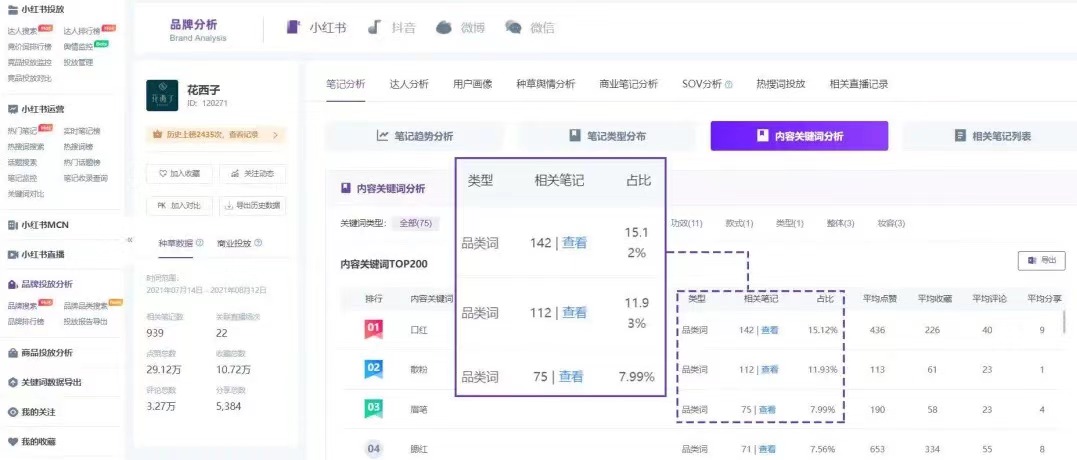Click the 导出历史数据 button
Viewport: 1077px width, 460px height.
253,205
